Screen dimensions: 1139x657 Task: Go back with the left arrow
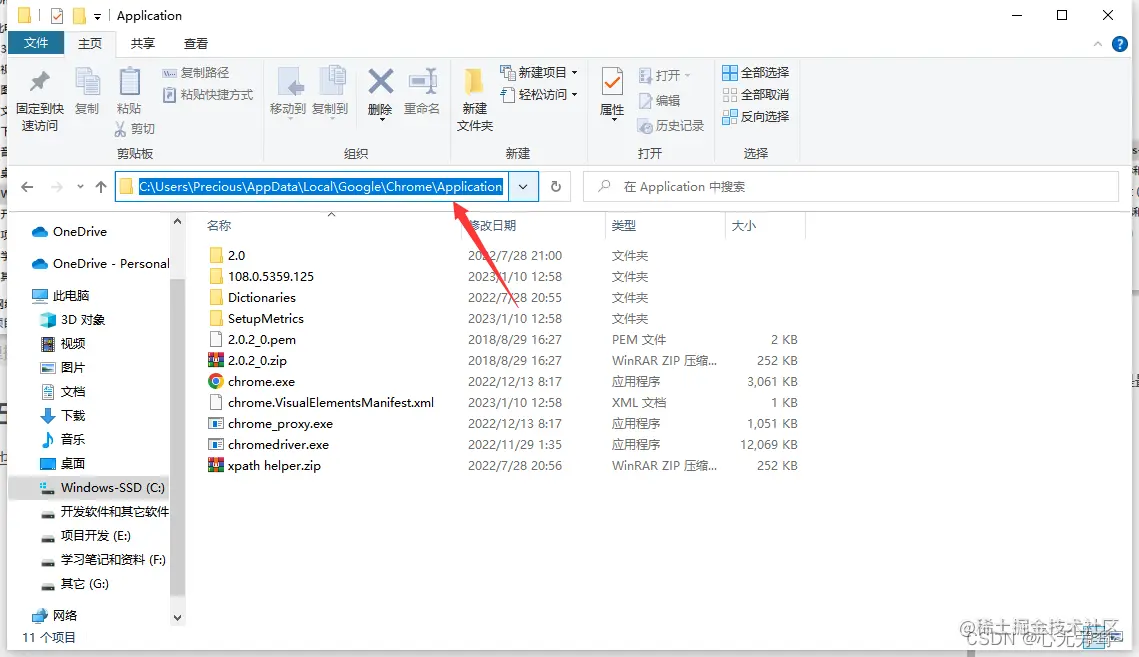(x=28, y=187)
